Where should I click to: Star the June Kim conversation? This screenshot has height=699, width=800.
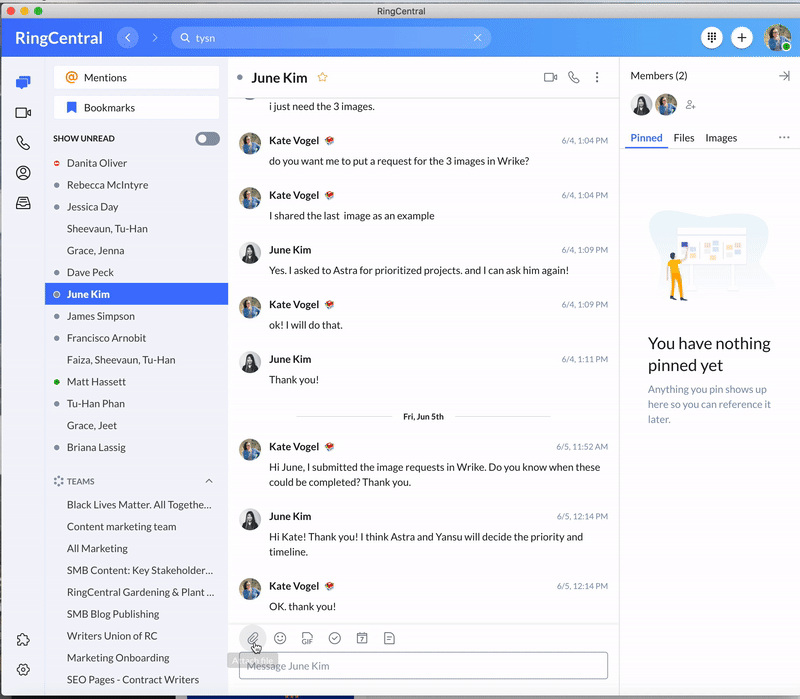323,76
